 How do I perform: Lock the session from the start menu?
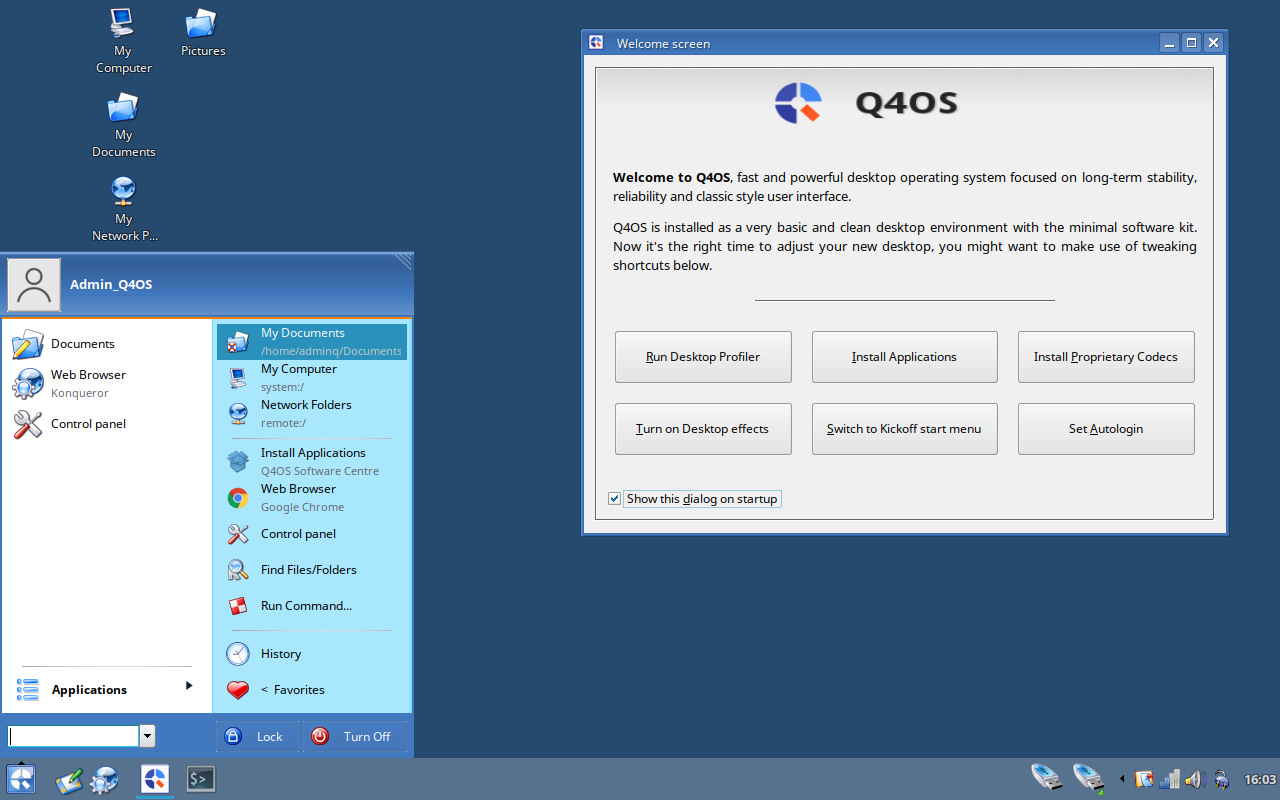tap(257, 737)
